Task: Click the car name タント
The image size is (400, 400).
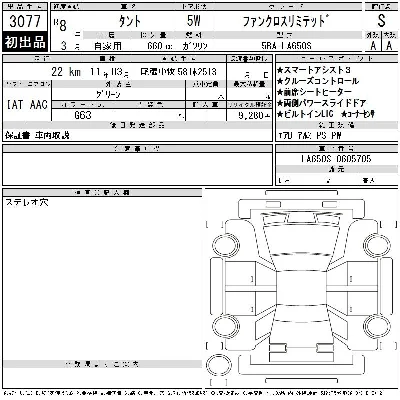Action: point(130,22)
